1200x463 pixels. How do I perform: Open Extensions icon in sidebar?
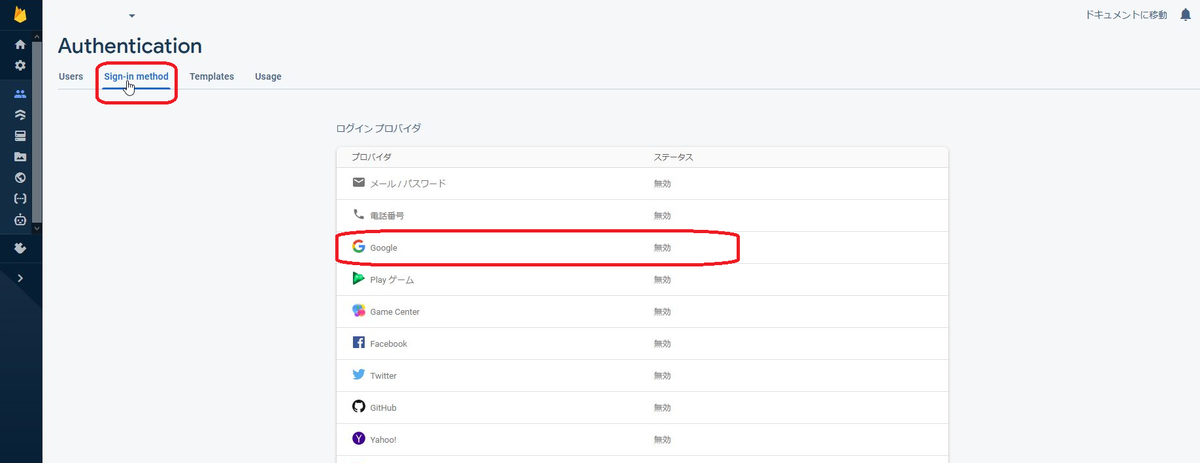tap(20, 247)
